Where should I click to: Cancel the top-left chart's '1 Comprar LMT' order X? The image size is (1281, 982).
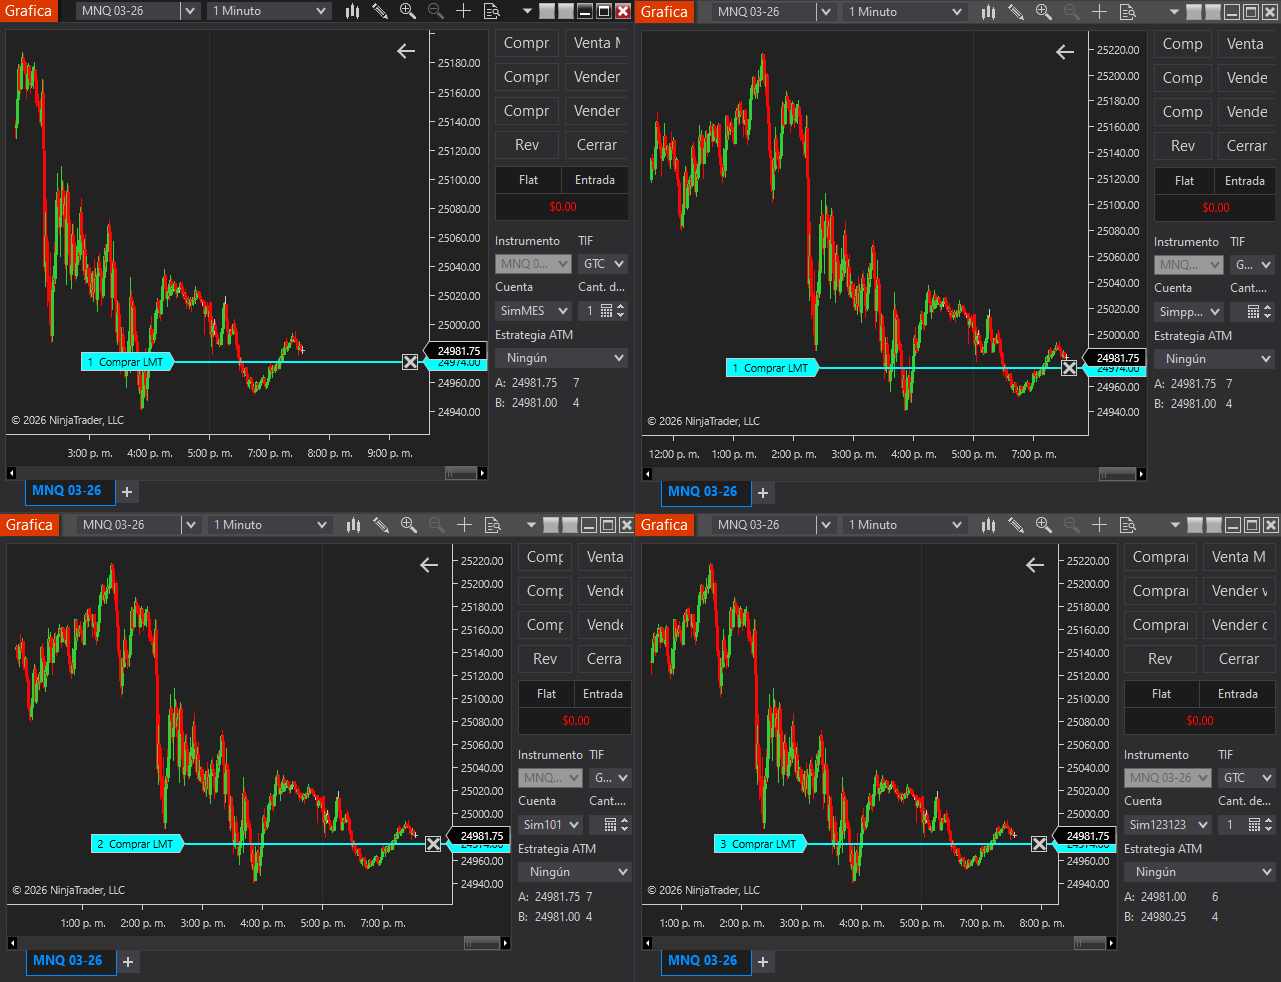tap(410, 362)
